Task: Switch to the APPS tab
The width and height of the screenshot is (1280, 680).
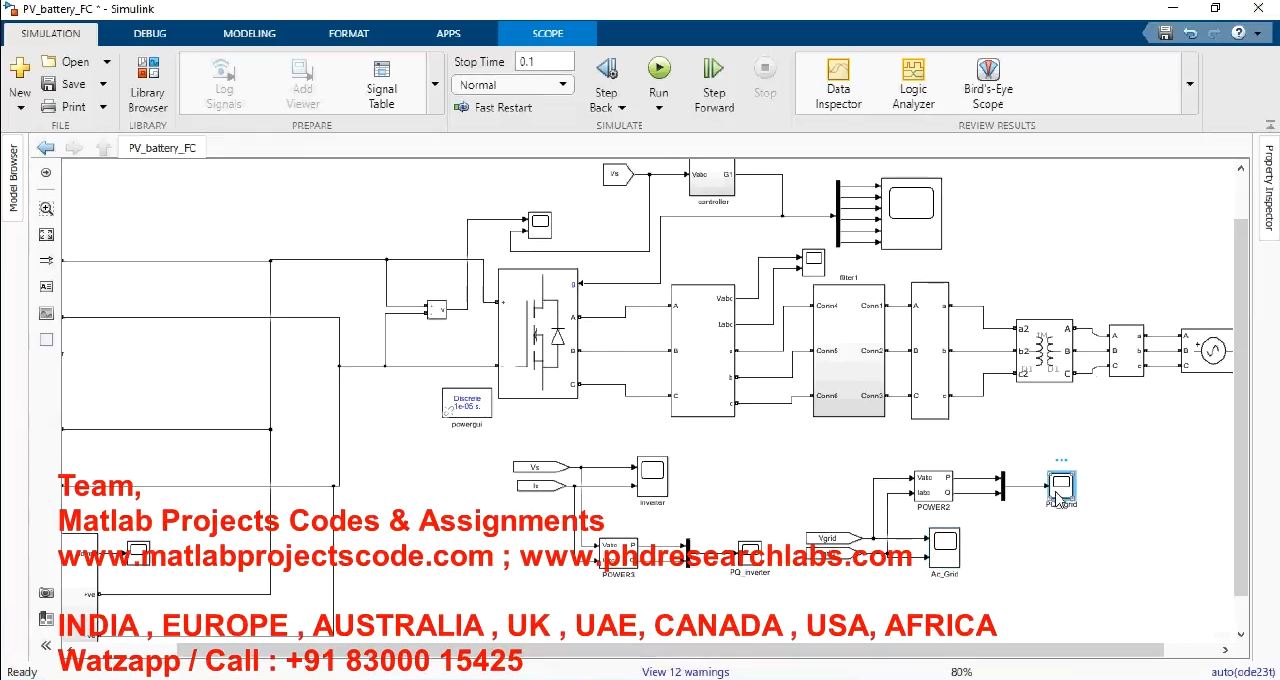Action: (x=448, y=33)
